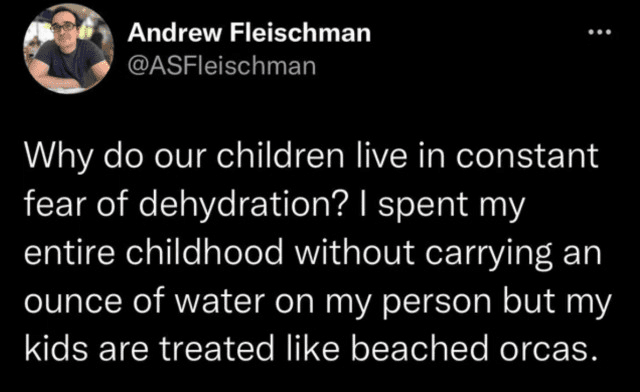
Task: Open the three-dot more options menu
Action: click(x=600, y=31)
